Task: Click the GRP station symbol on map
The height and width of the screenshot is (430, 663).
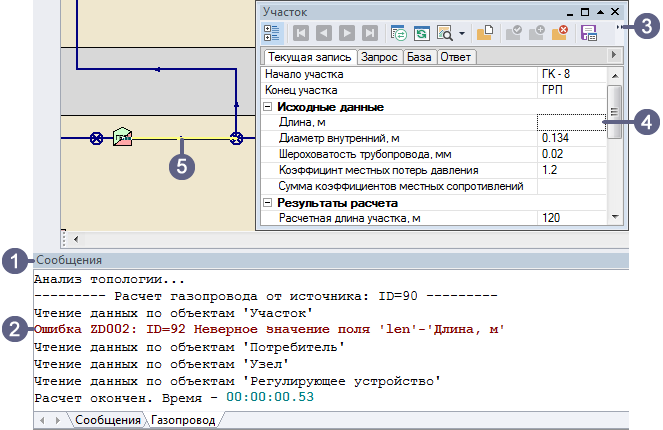Action: pos(123,137)
